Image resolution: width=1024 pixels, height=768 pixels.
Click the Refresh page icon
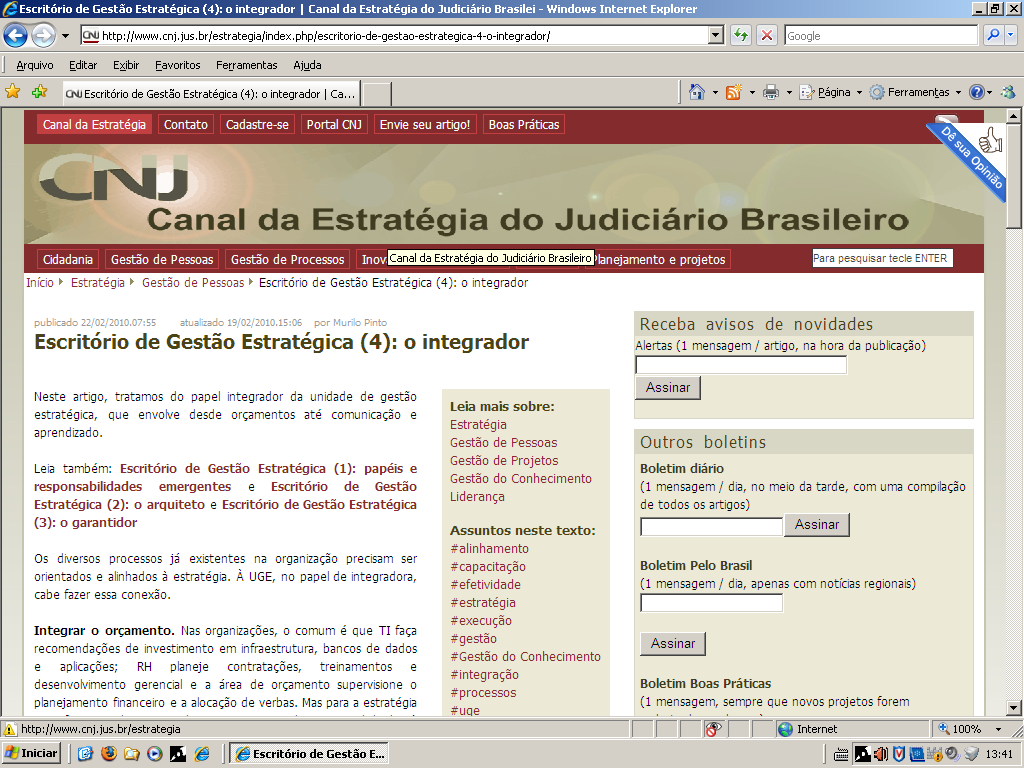[x=741, y=36]
